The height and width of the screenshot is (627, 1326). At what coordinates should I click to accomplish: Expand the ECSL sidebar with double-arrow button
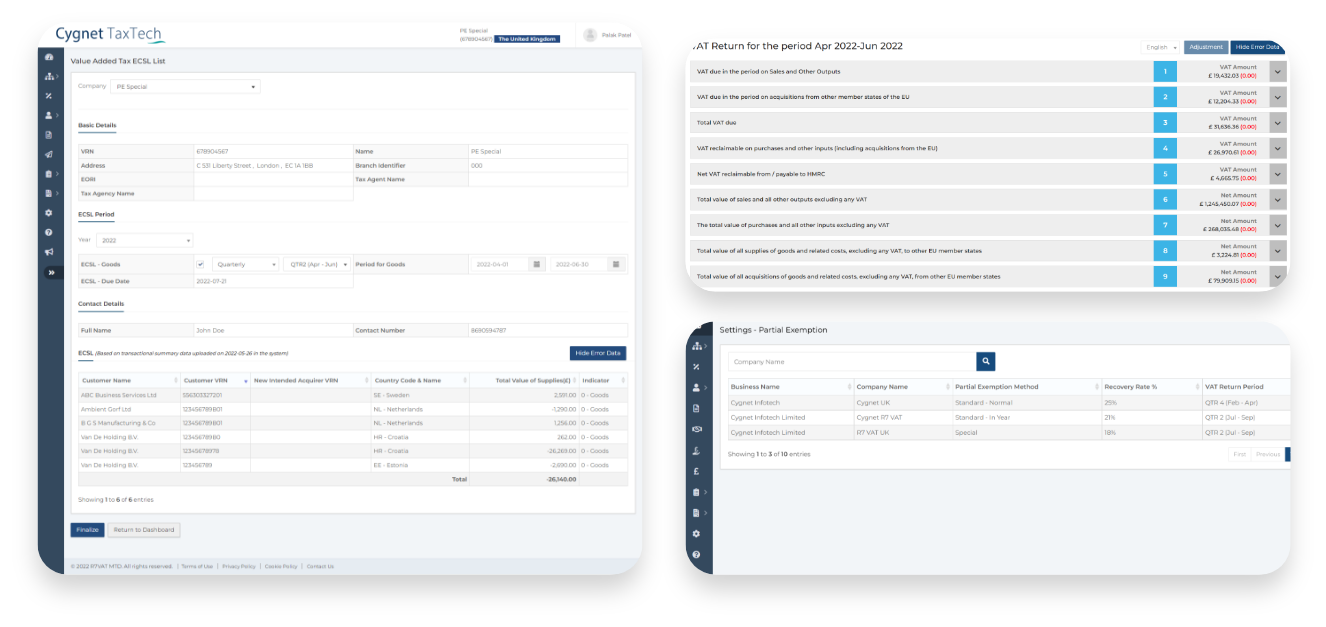(x=51, y=272)
